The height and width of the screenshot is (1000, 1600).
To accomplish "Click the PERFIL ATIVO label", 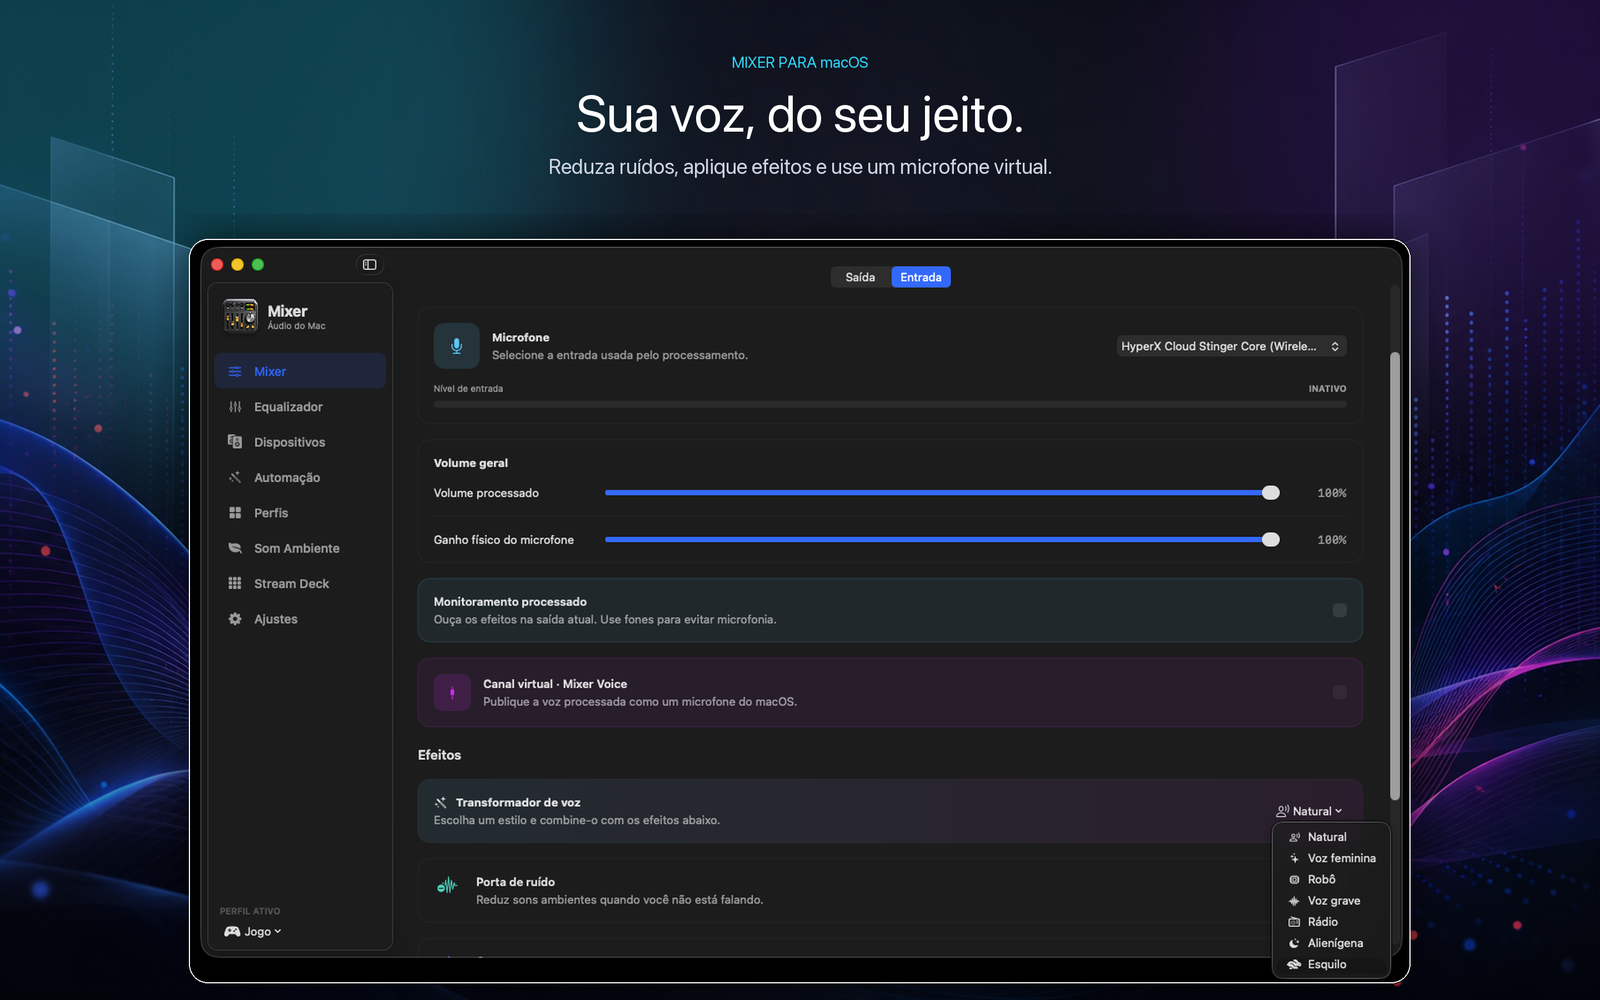I will [250, 912].
